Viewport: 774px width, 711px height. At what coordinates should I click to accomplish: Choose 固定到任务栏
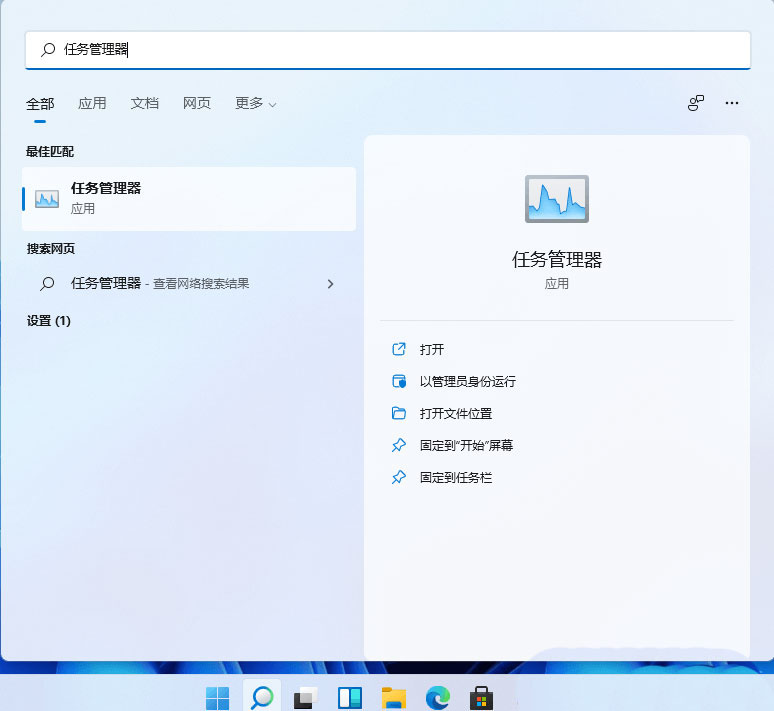[456, 477]
